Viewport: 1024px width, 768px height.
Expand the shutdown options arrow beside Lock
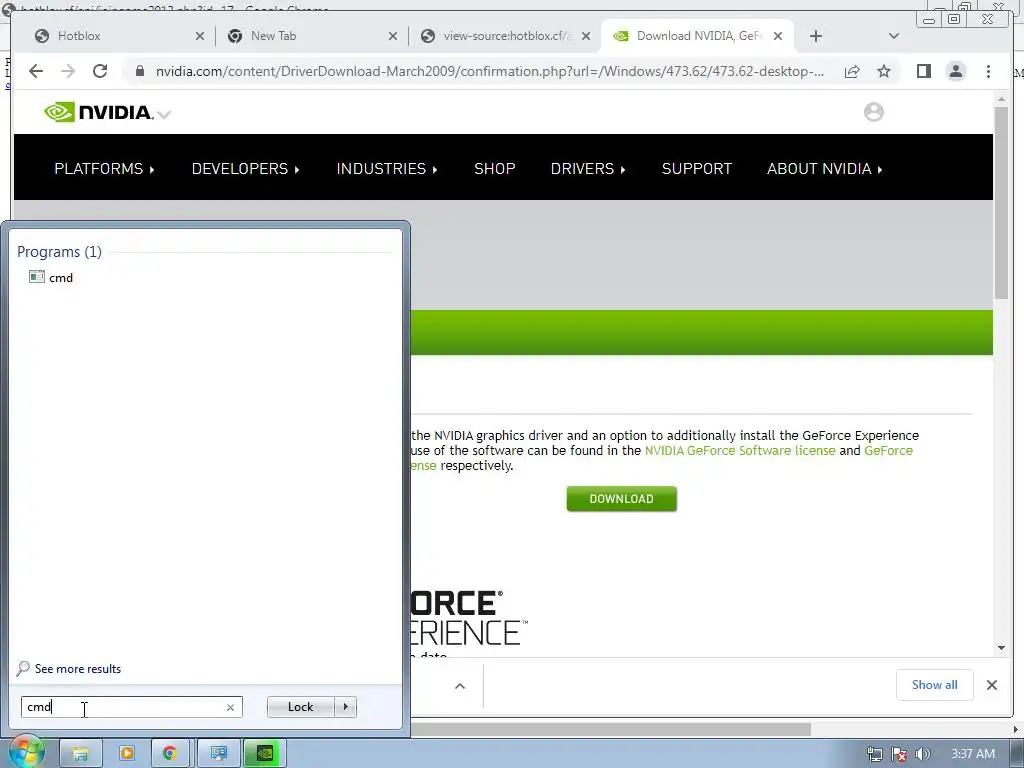(345, 707)
